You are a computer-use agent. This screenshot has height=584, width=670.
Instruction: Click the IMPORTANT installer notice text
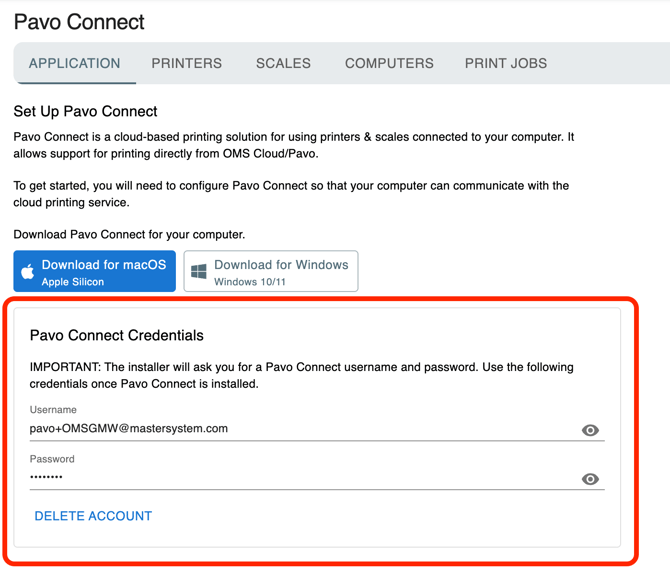click(301, 375)
